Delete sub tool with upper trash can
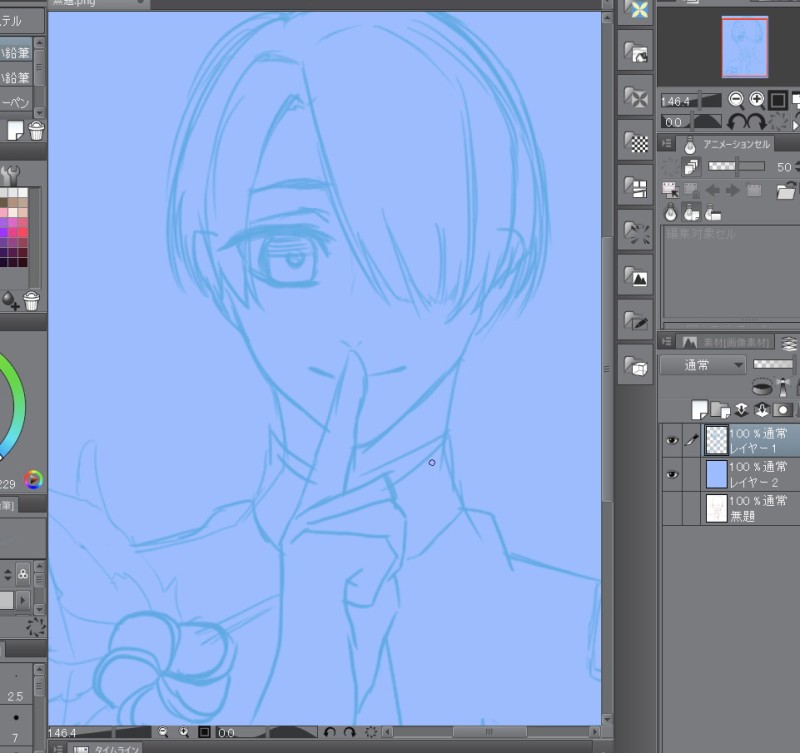 click(36, 131)
